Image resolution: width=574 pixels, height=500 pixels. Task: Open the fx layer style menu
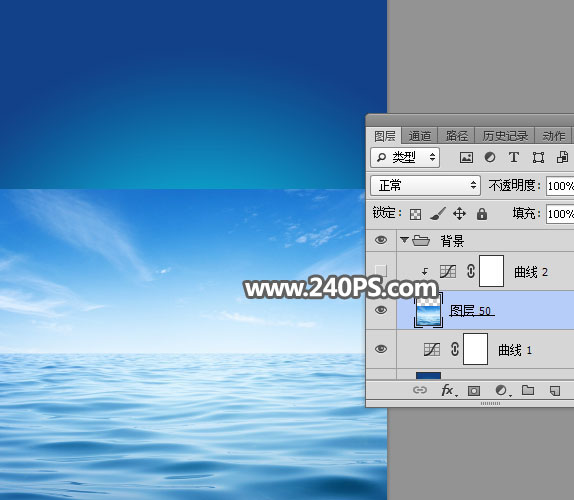click(x=448, y=390)
